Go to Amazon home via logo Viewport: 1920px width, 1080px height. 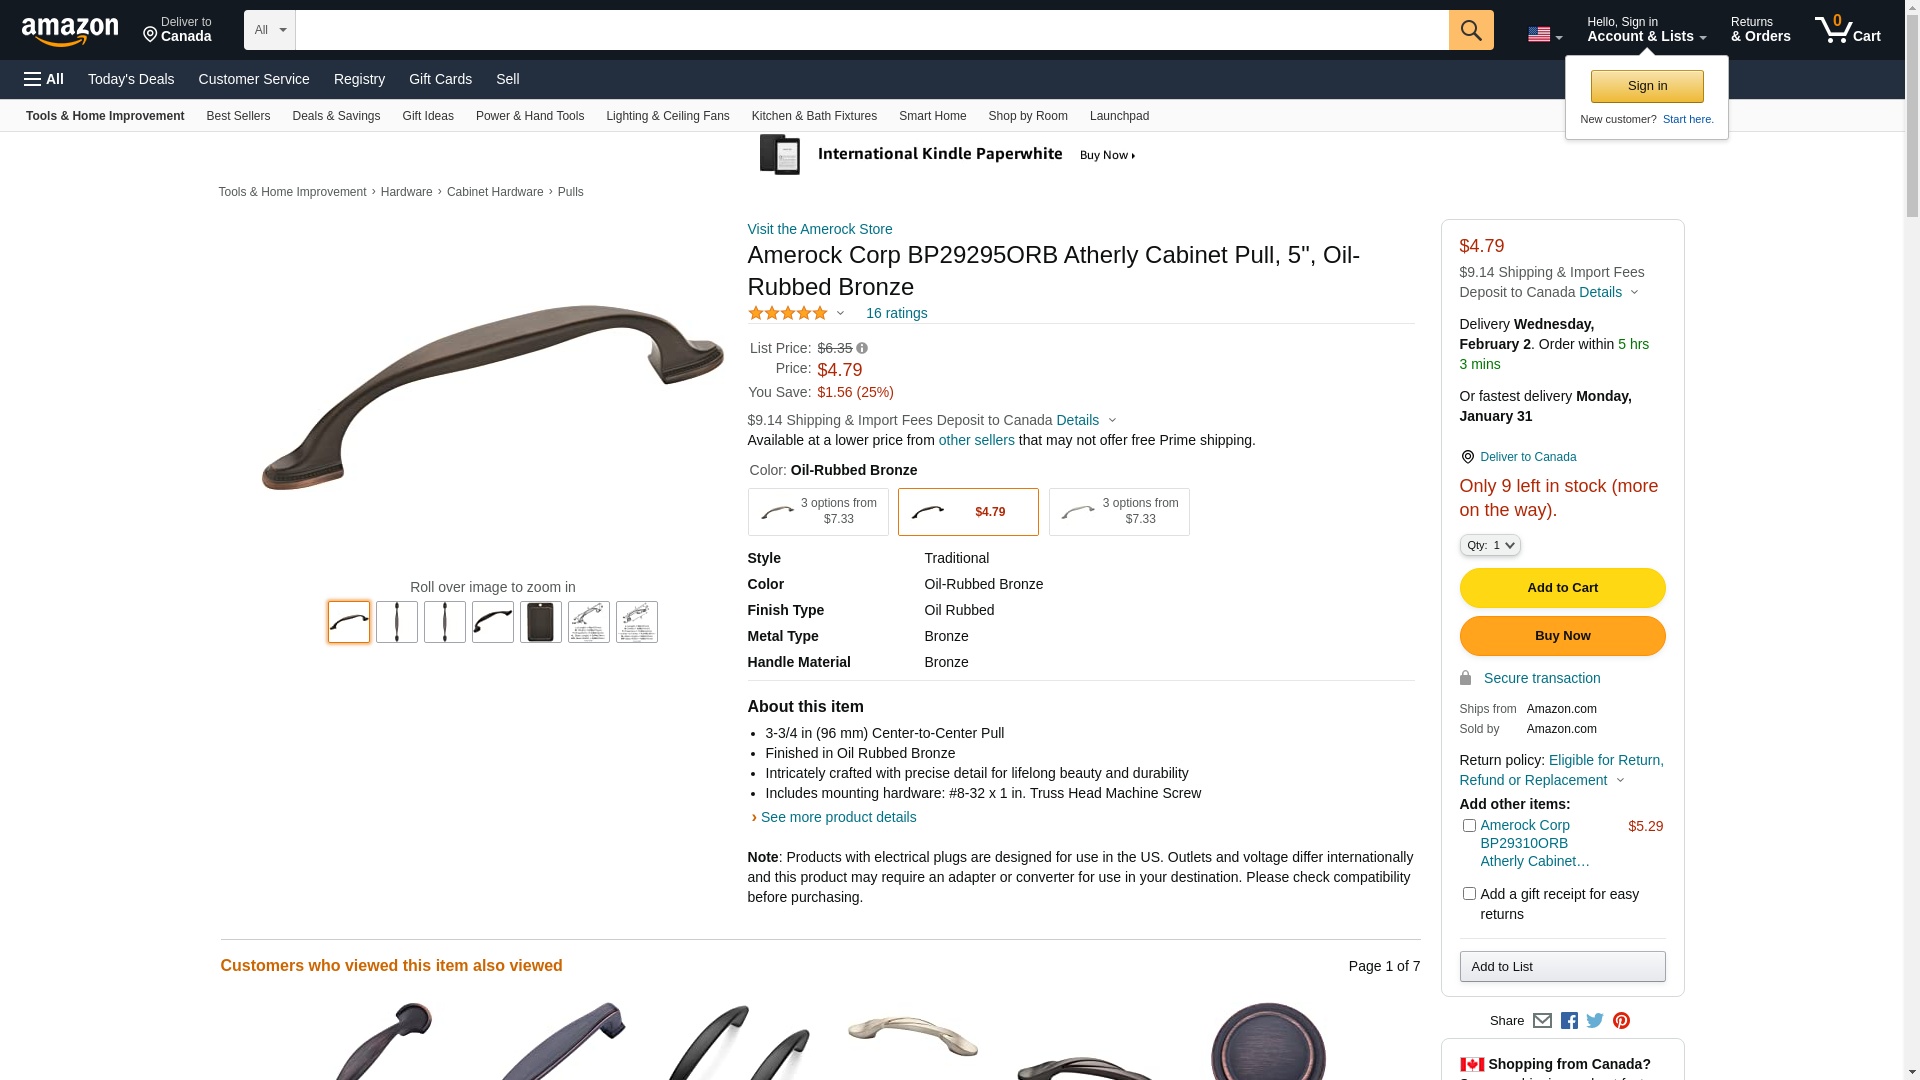tap(70, 32)
